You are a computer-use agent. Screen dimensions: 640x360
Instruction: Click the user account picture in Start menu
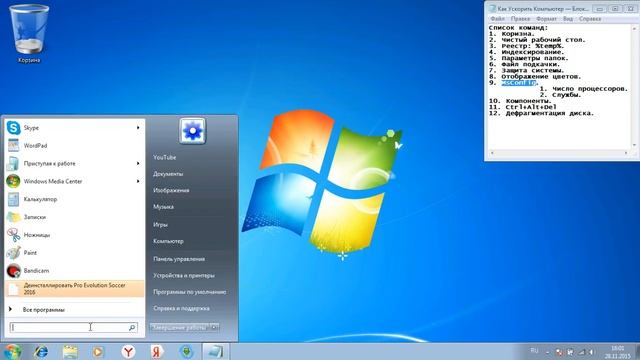pyautogui.click(x=192, y=131)
